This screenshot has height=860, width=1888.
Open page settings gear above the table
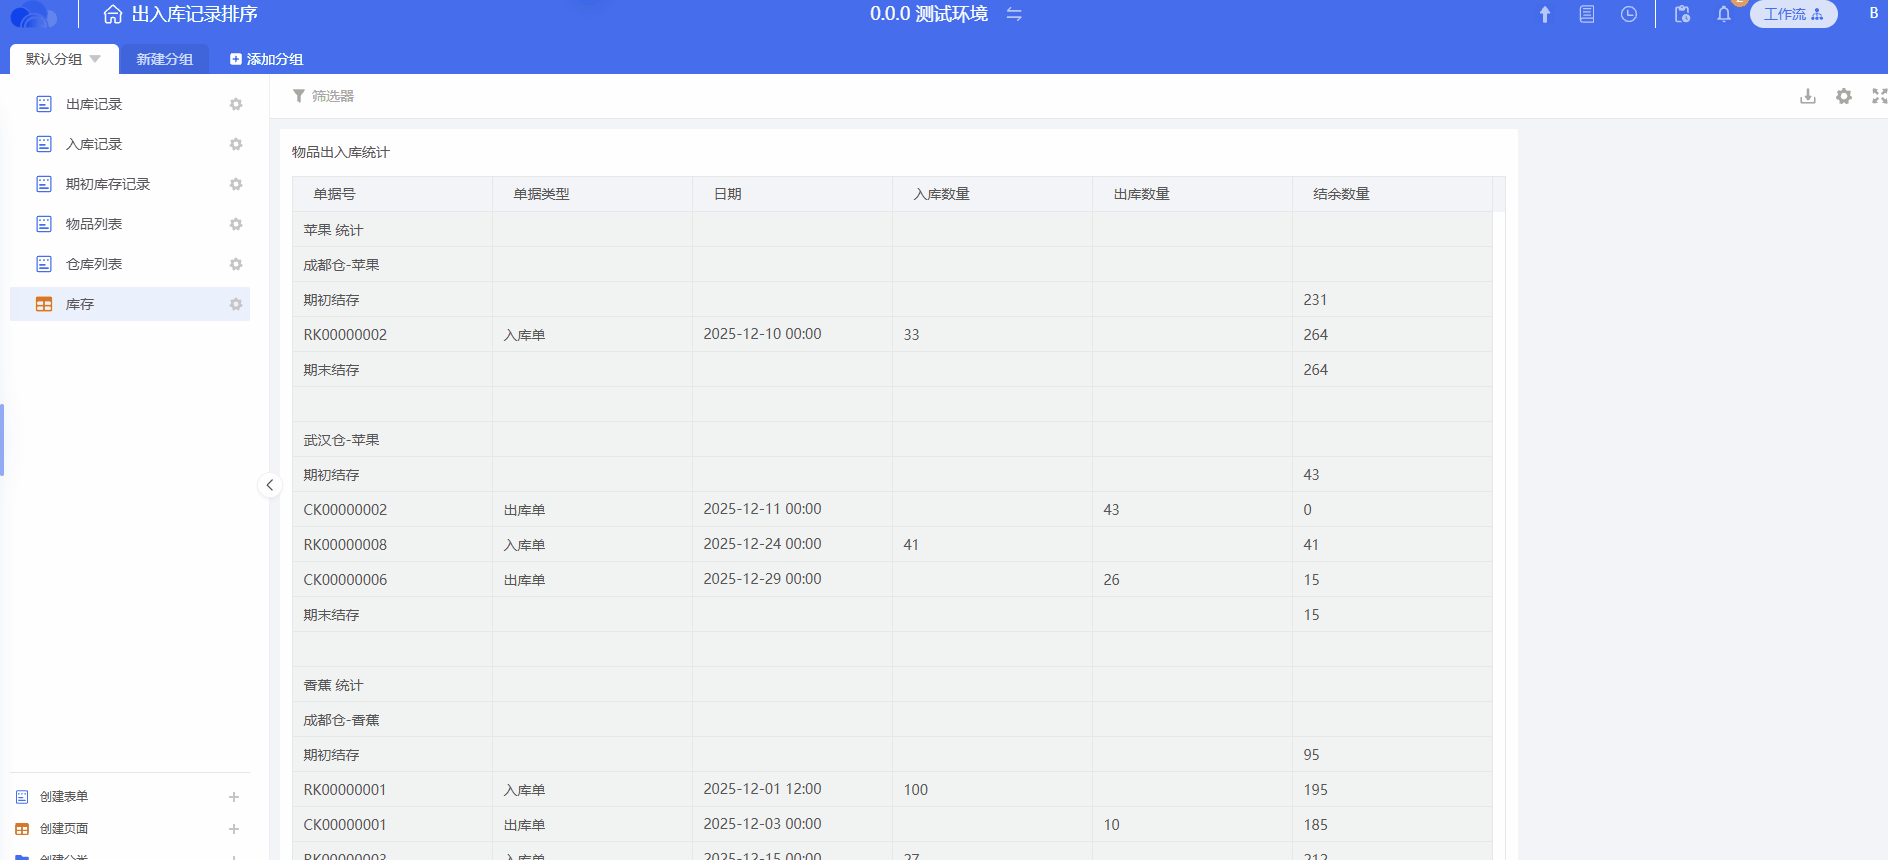click(1844, 96)
